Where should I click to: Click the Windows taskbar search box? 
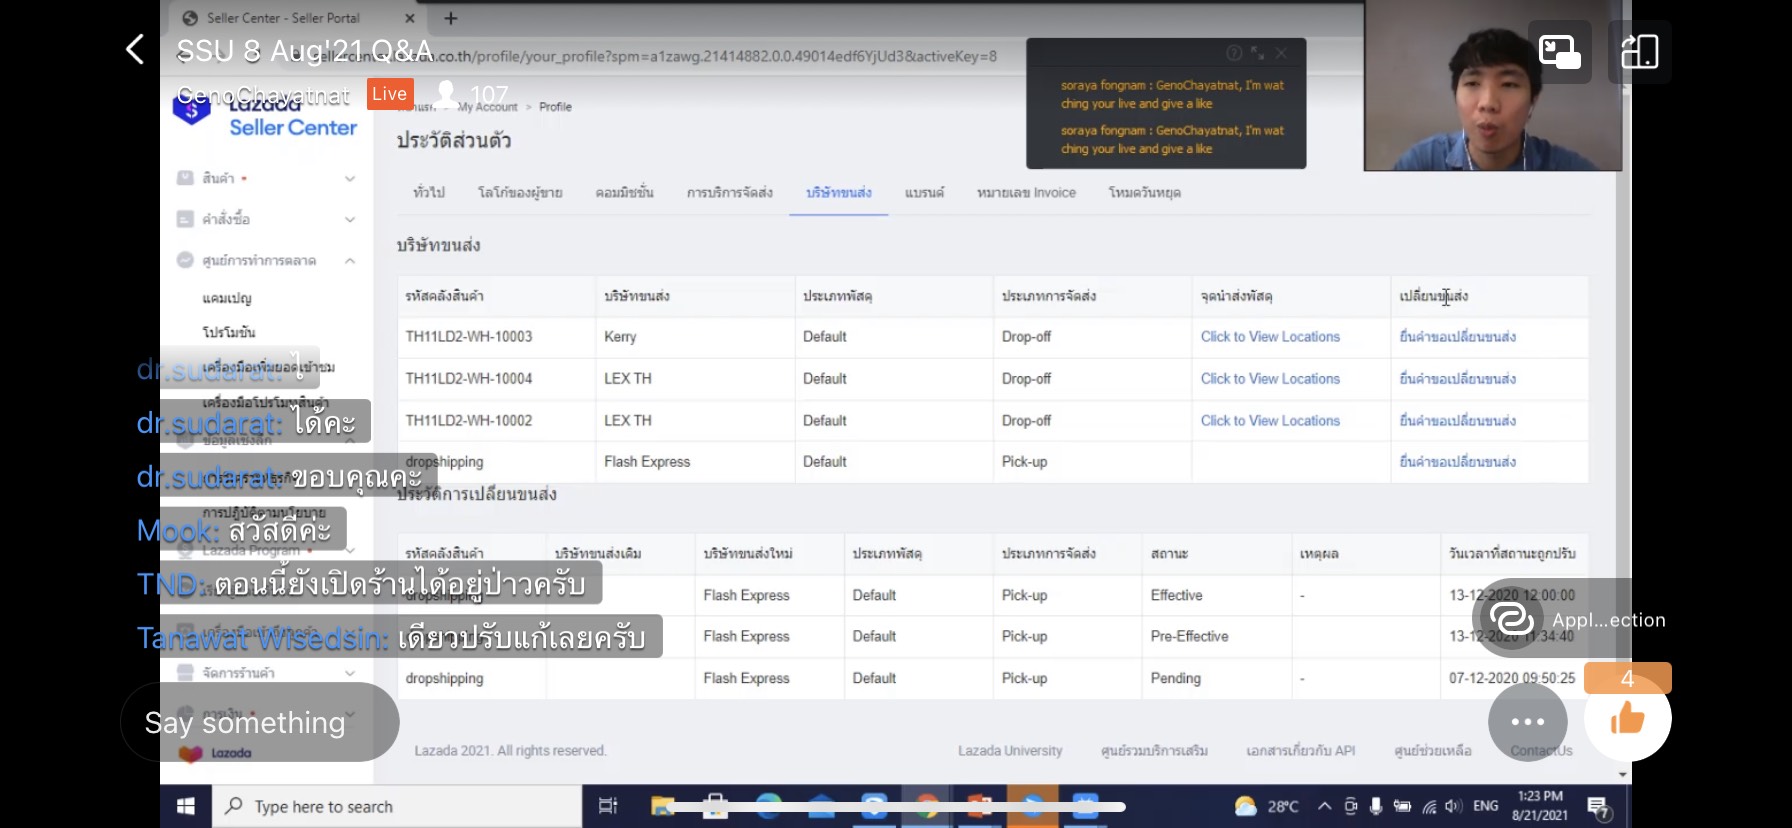point(397,806)
